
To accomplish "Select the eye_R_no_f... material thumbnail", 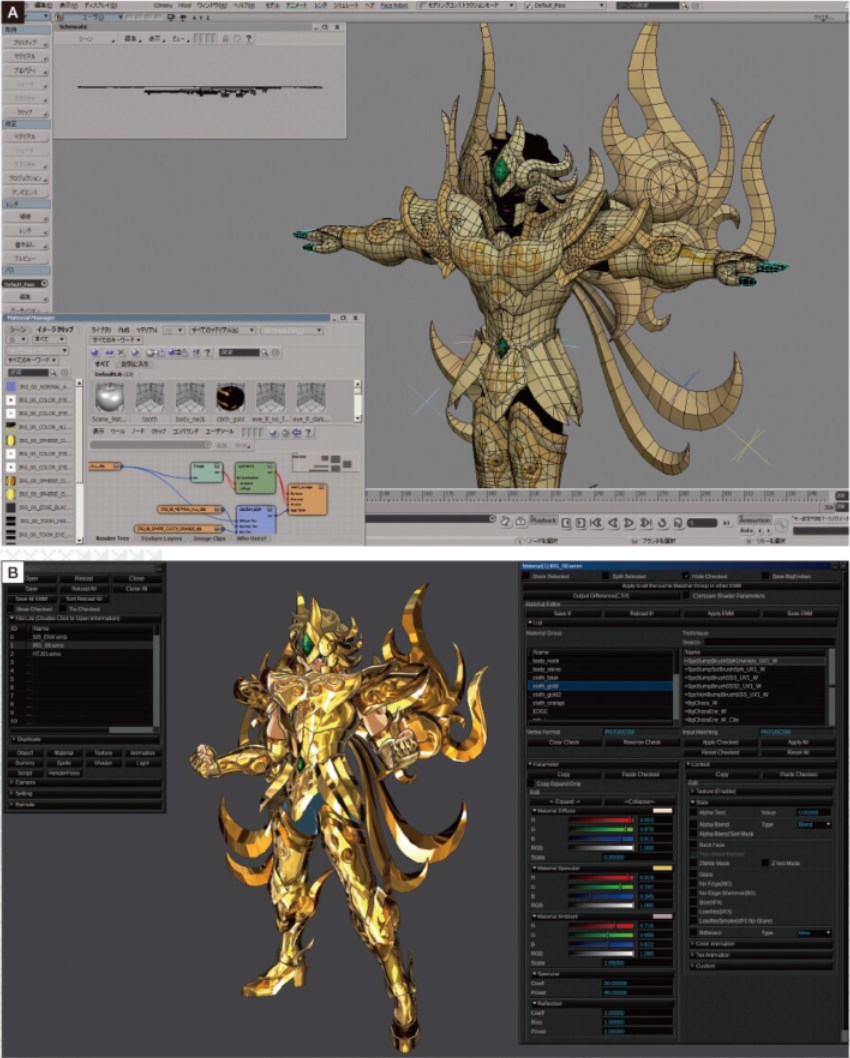I will 271,397.
